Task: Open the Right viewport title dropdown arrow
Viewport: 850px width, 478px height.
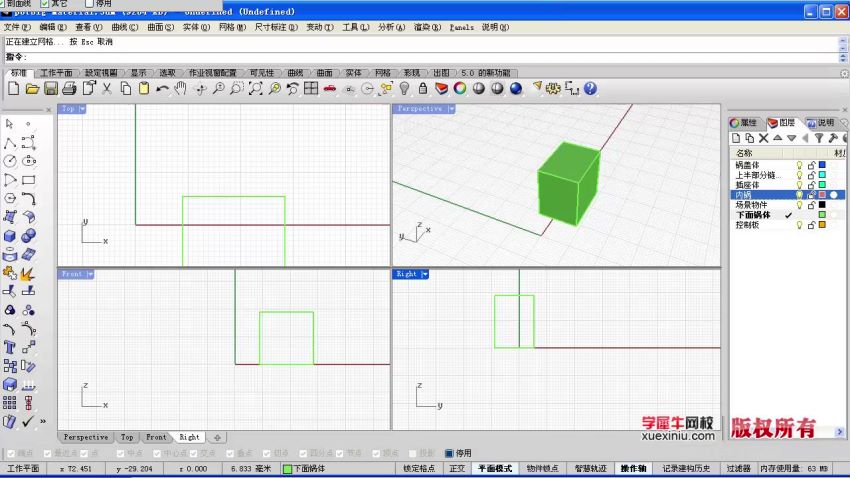Action: pos(425,274)
